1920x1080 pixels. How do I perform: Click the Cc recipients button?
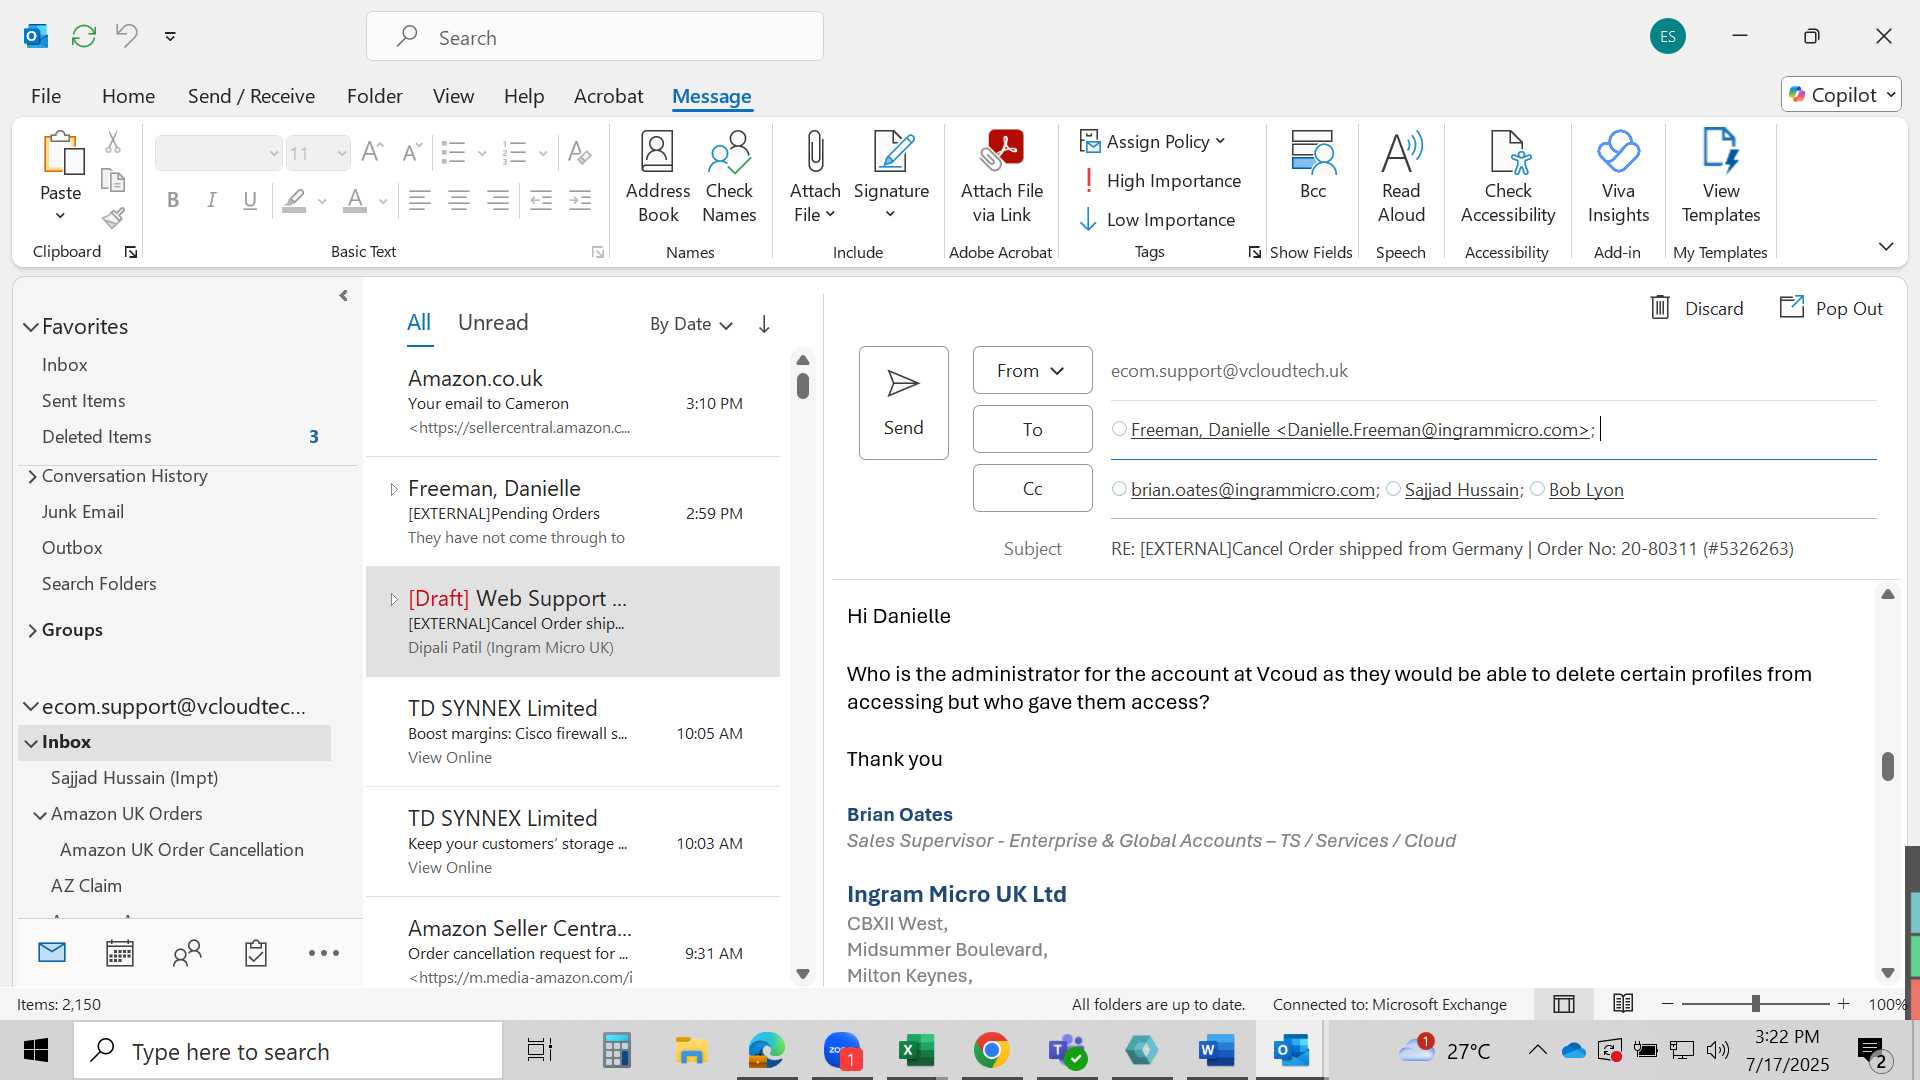pos(1032,488)
